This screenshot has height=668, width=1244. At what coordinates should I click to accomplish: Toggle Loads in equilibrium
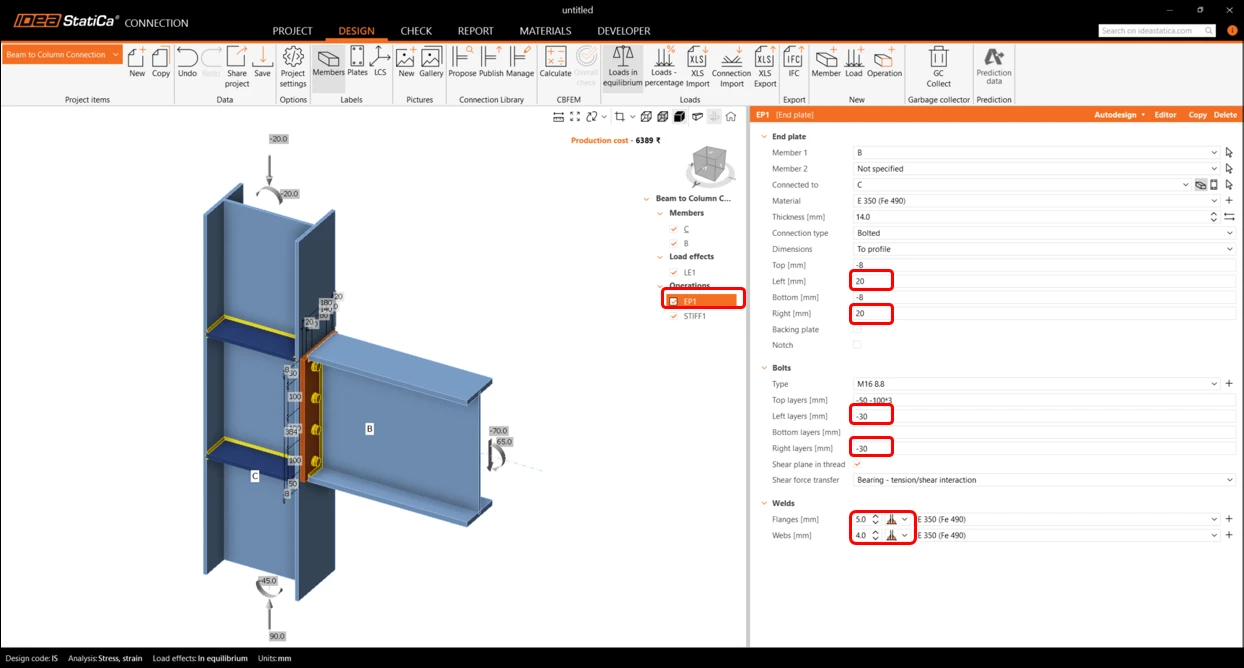coord(623,67)
